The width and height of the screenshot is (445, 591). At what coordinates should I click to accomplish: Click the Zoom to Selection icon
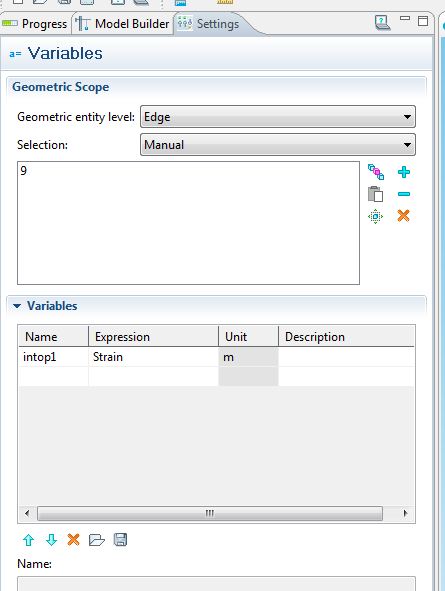click(375, 216)
